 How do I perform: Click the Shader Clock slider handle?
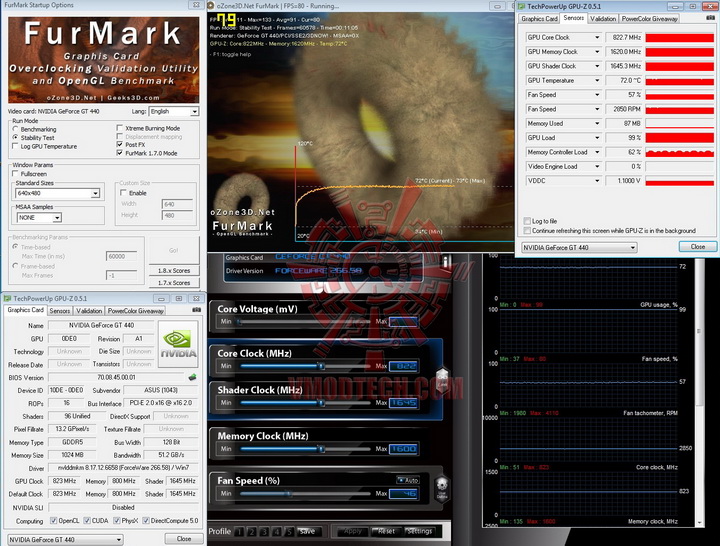pyautogui.click(x=322, y=403)
